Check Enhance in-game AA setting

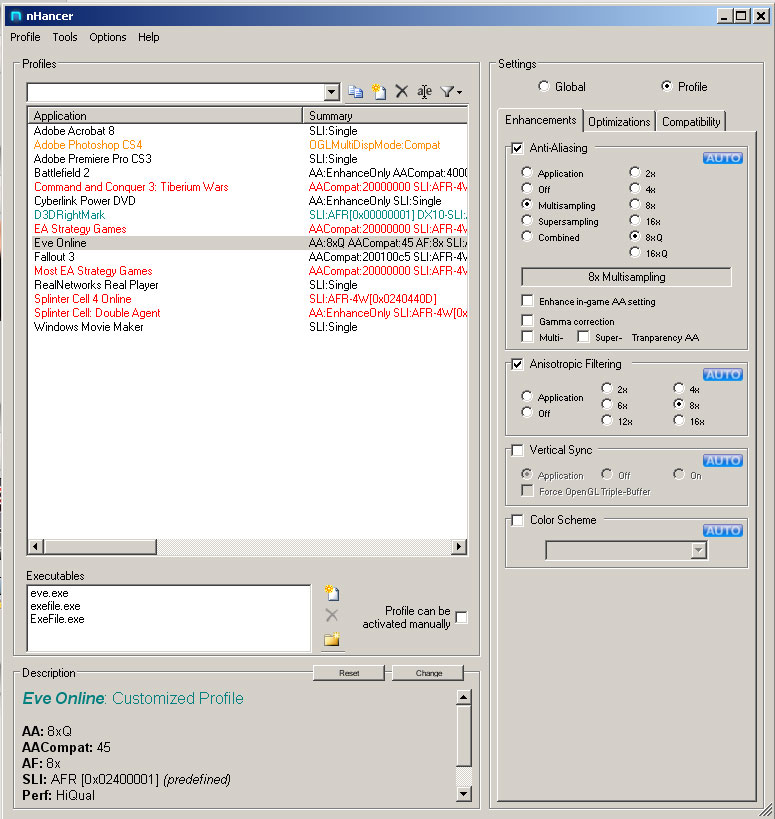[x=527, y=301]
